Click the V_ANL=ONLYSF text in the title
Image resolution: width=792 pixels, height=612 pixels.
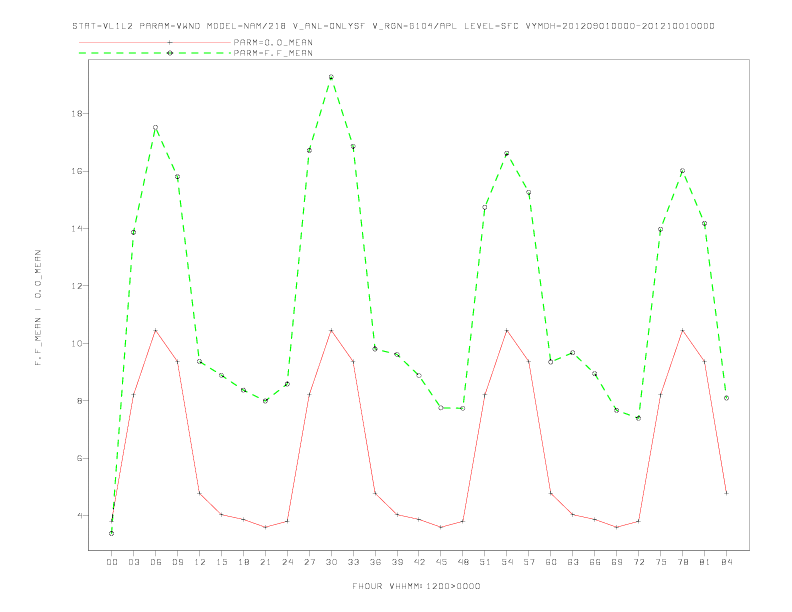coord(329,26)
